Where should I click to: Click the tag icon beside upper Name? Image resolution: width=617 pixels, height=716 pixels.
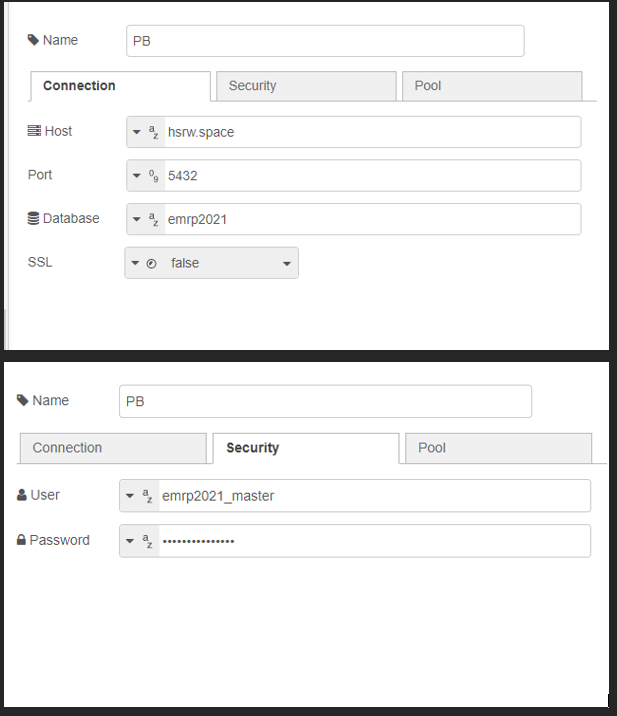pos(33,41)
